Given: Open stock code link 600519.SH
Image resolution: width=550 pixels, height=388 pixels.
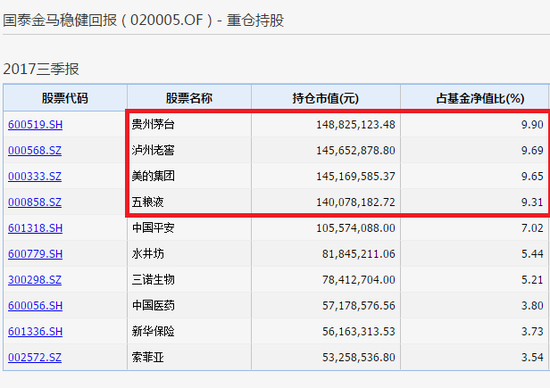Looking at the screenshot, I should (35, 125).
